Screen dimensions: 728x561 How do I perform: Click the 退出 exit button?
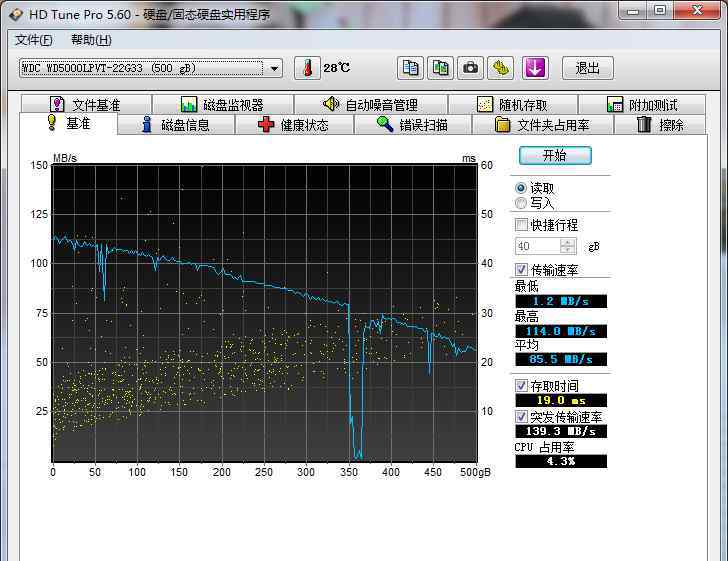tap(588, 68)
